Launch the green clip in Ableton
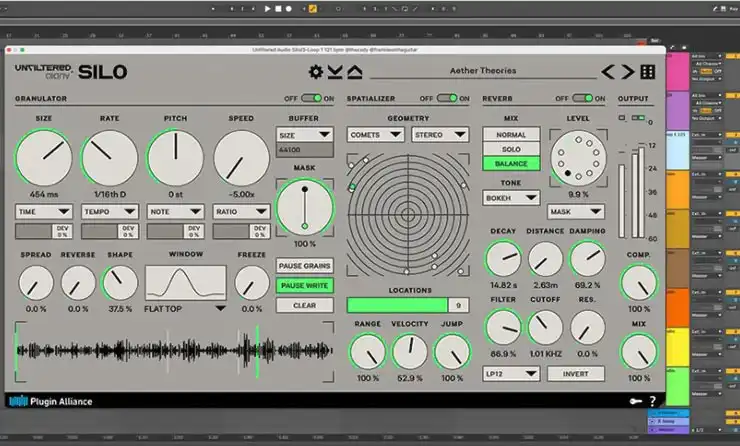Image resolution: width=740 pixels, height=446 pixels. tap(678, 386)
